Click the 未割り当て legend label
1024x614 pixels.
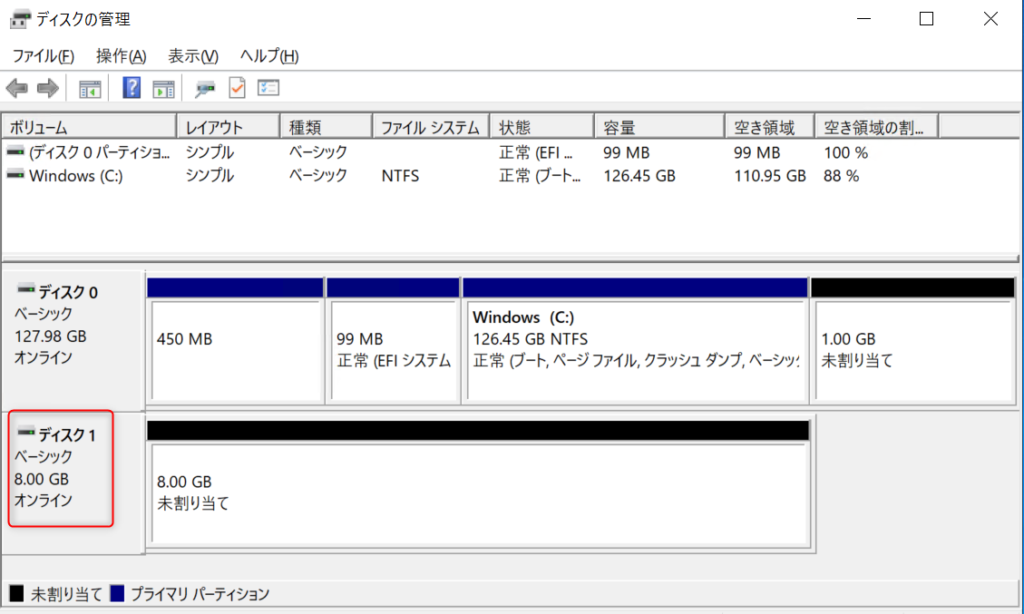tap(67, 594)
